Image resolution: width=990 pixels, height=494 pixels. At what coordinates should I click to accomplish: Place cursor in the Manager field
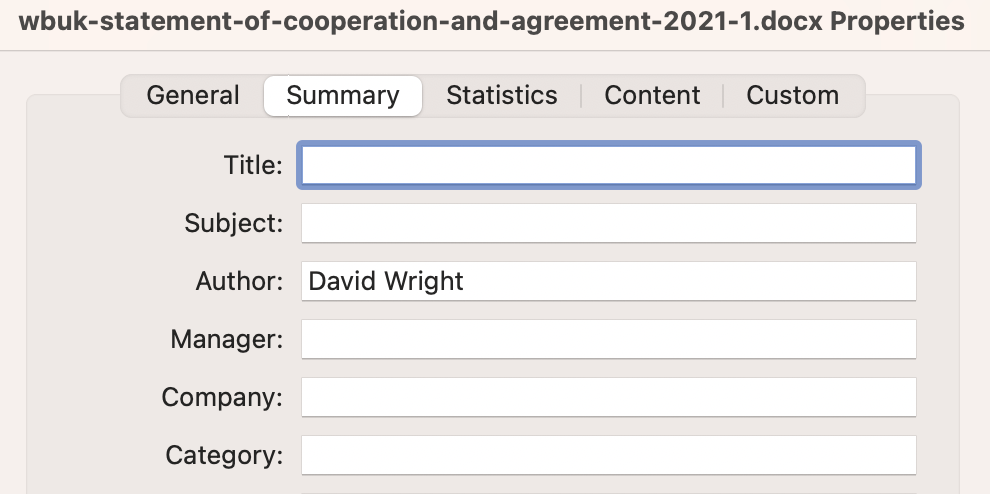[x=609, y=339]
